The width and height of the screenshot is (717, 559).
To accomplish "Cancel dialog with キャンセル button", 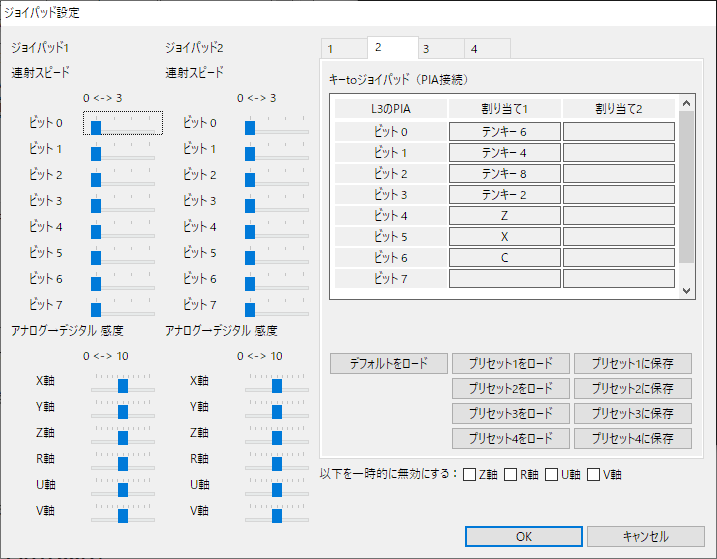I will coord(645,536).
